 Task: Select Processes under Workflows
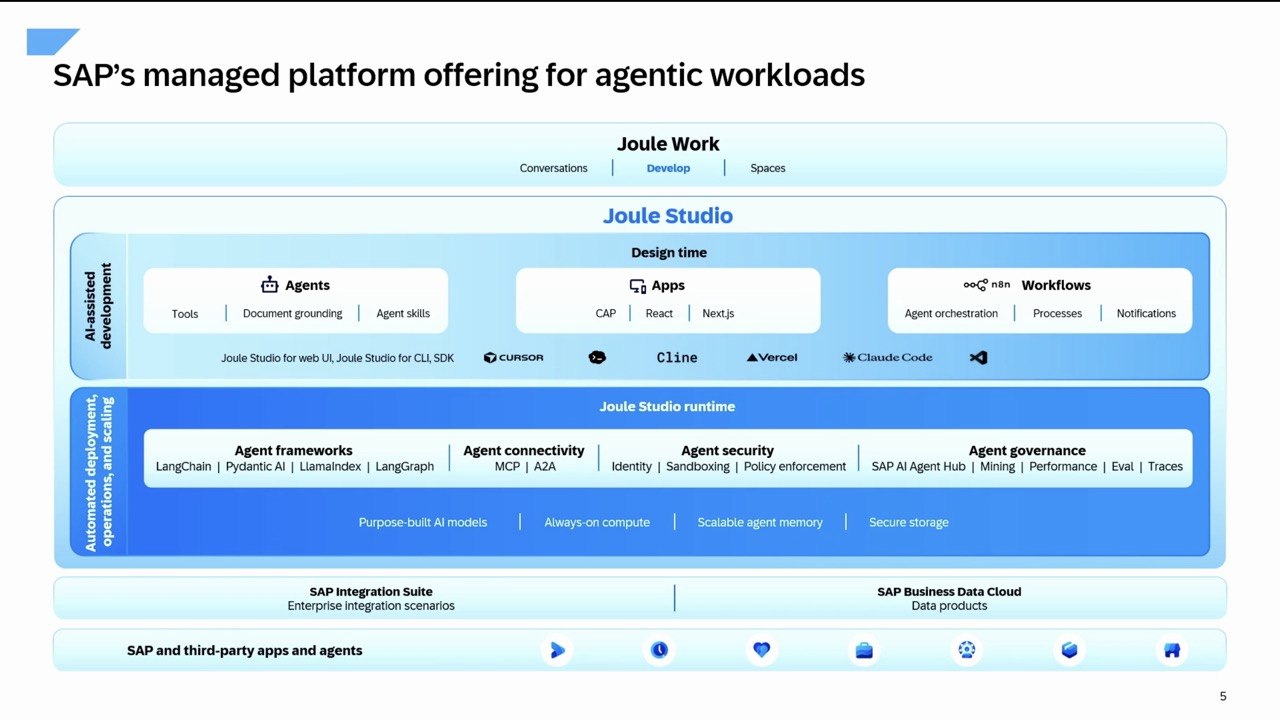(1057, 313)
